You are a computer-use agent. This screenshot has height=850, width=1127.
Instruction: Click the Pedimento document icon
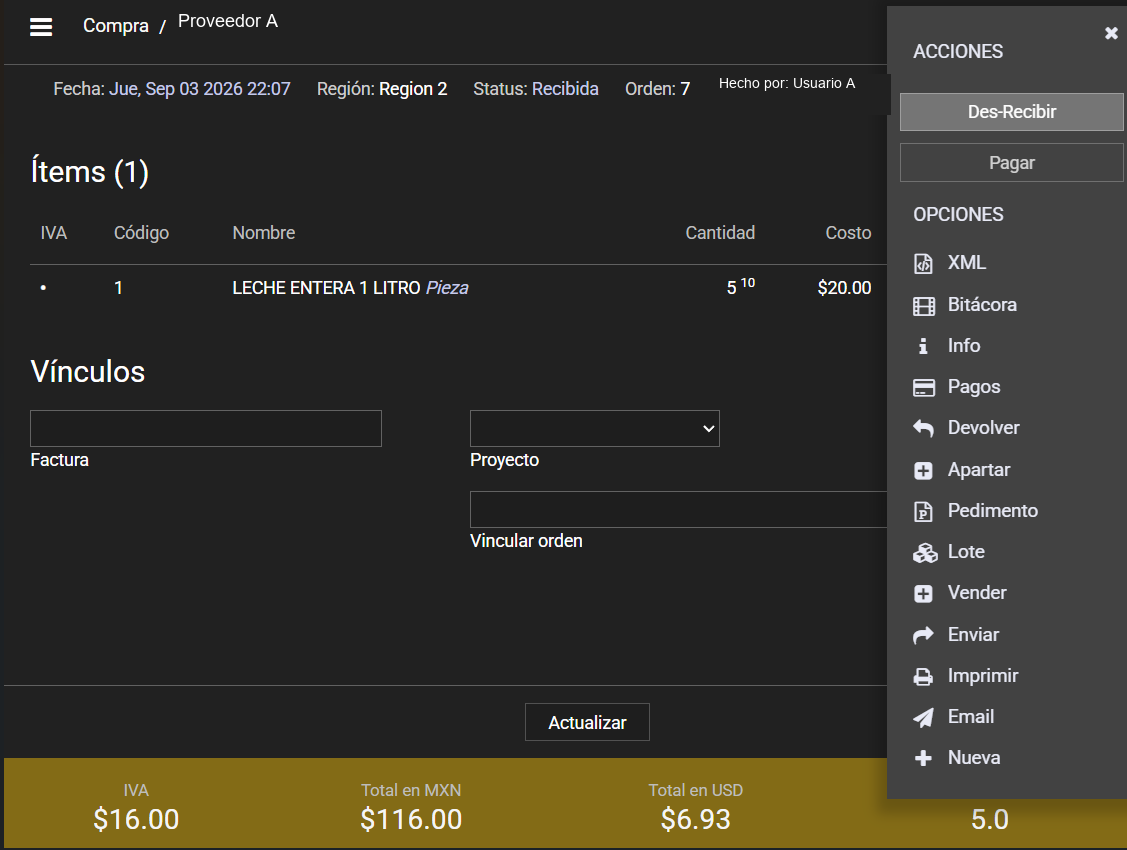point(924,512)
